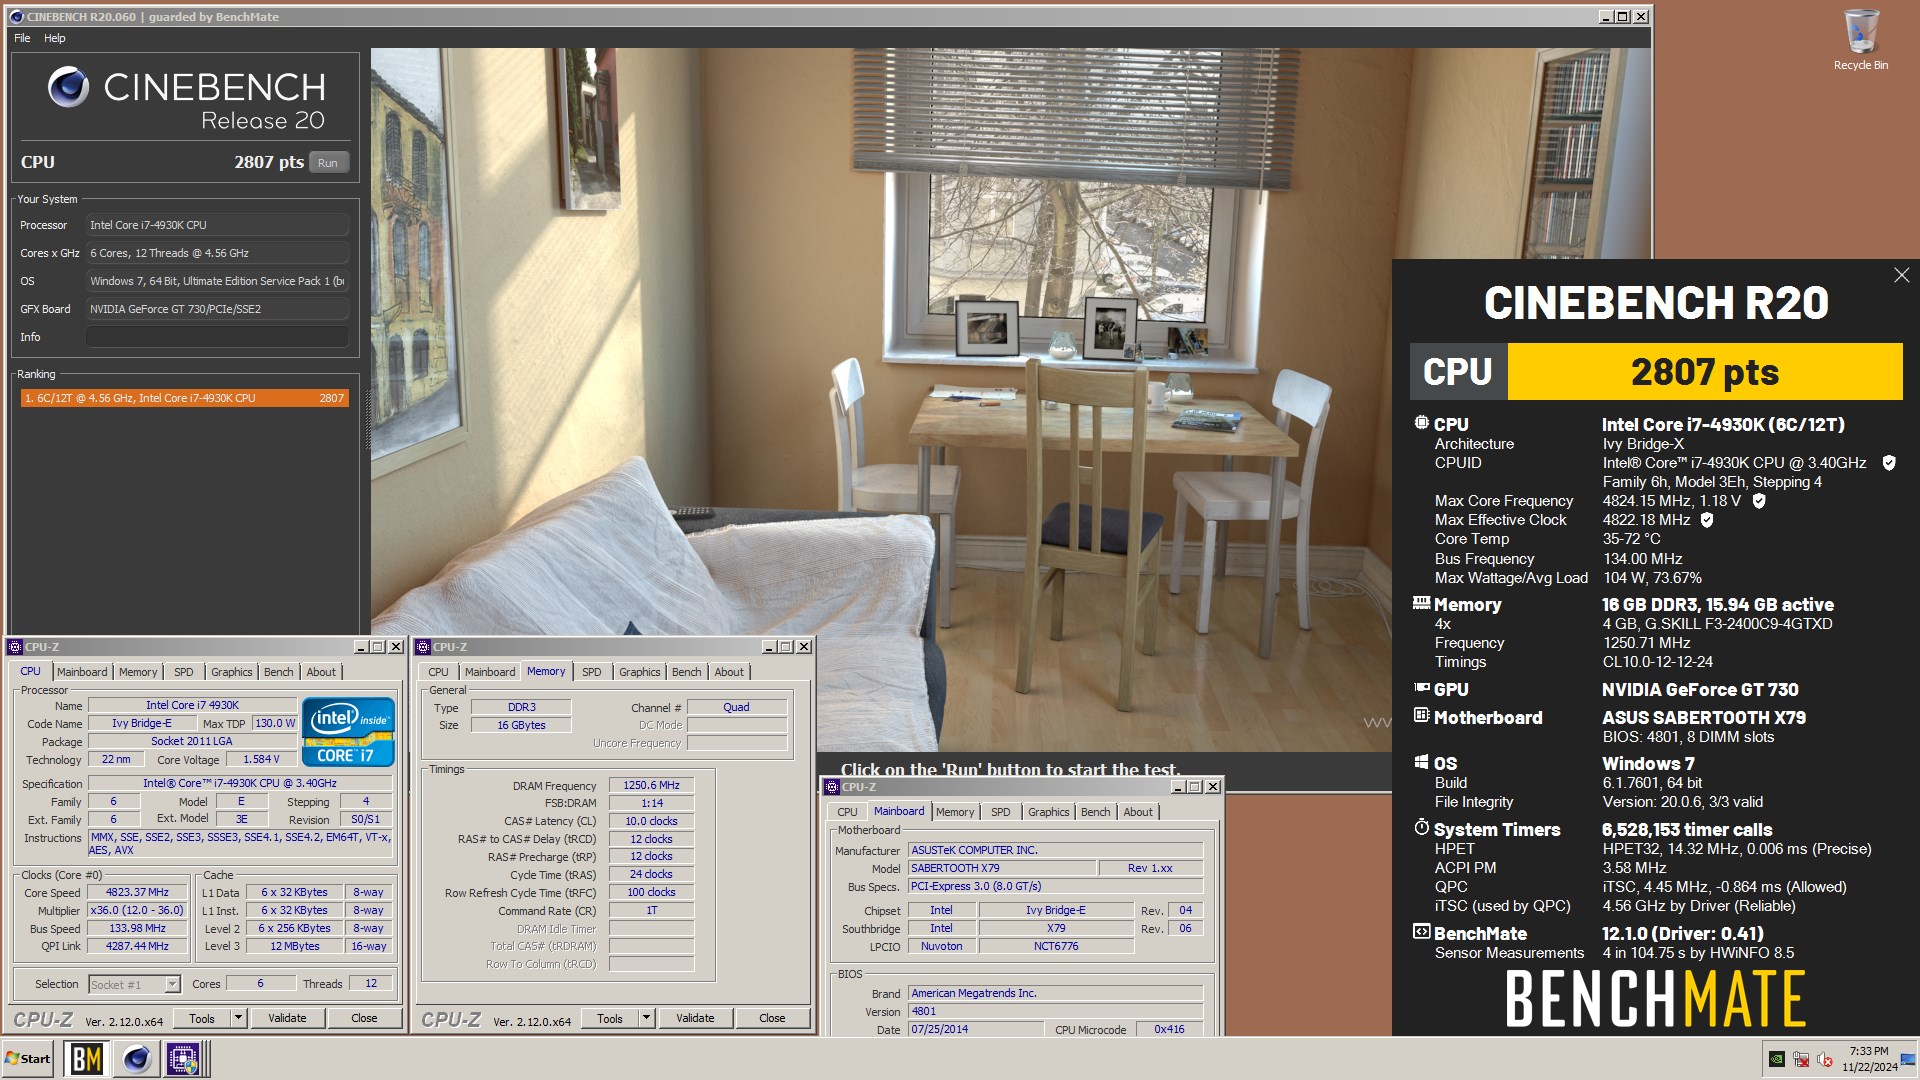Switch to CPU-Z from the taskbar chip icon
The width and height of the screenshot is (1920, 1080).
pos(184,1059)
